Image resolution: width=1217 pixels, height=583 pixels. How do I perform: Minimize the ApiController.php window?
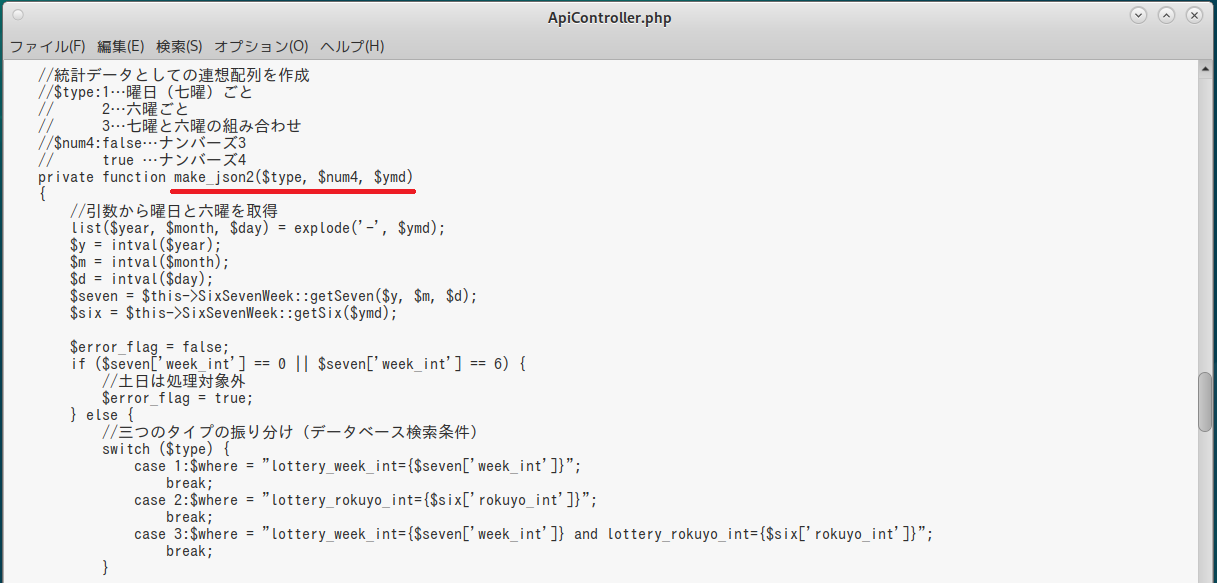click(x=1139, y=16)
